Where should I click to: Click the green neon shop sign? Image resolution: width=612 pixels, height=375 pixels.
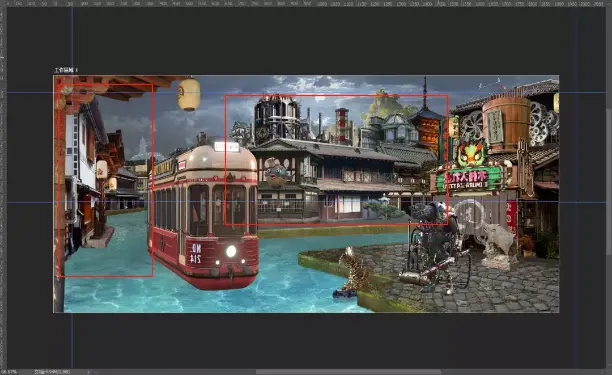click(x=469, y=179)
